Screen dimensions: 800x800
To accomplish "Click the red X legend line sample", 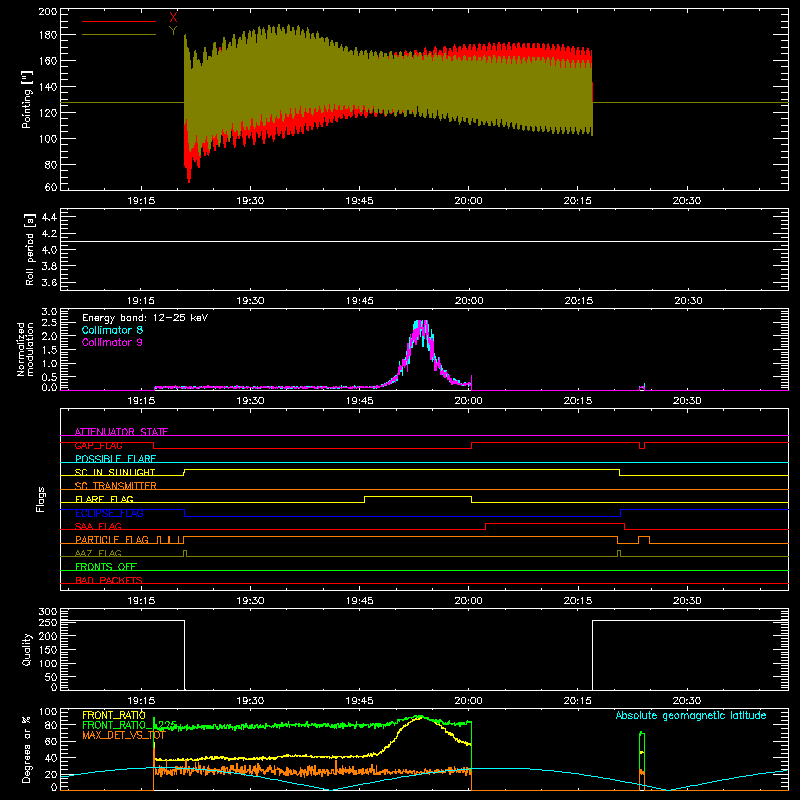I will click(x=119, y=21).
